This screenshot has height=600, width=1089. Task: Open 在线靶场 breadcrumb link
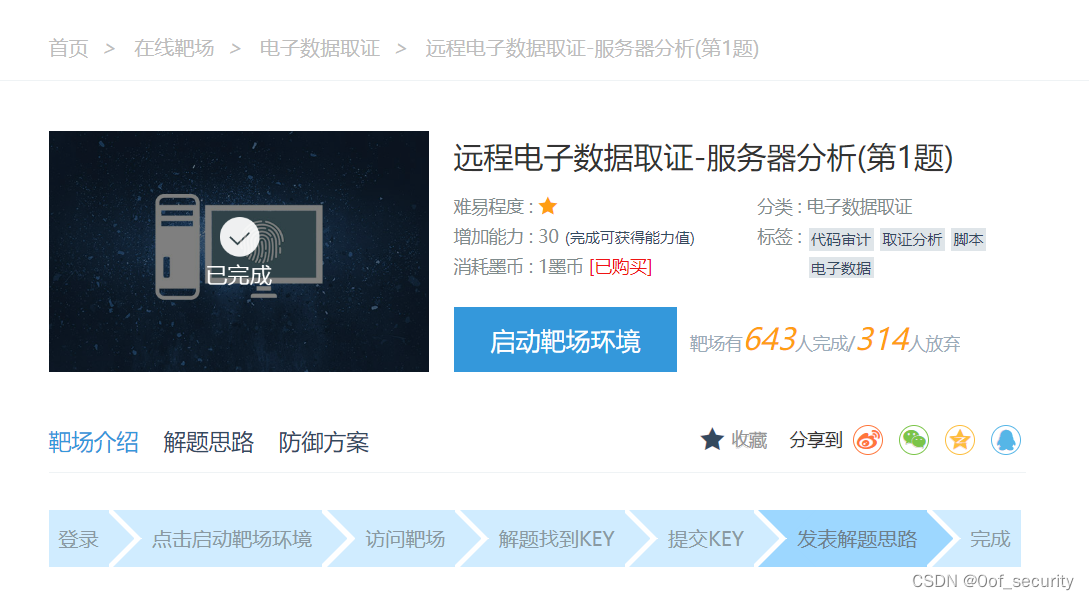tap(174, 49)
